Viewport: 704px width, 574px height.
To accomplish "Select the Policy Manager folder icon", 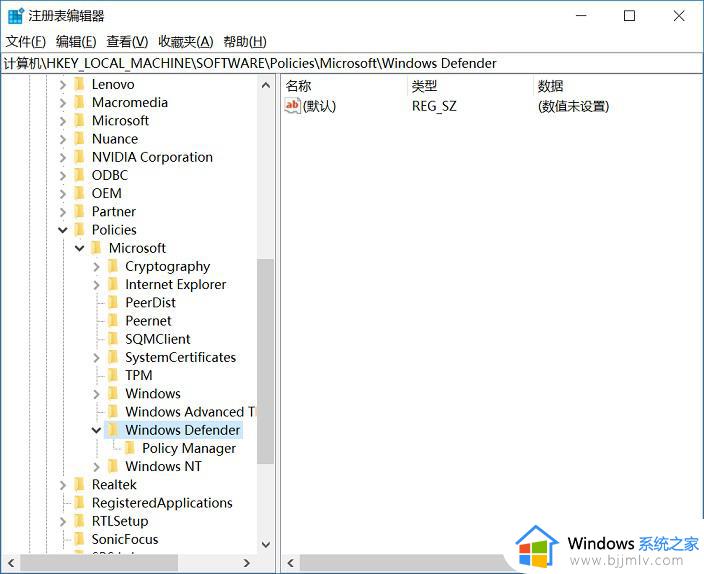I will coord(130,448).
